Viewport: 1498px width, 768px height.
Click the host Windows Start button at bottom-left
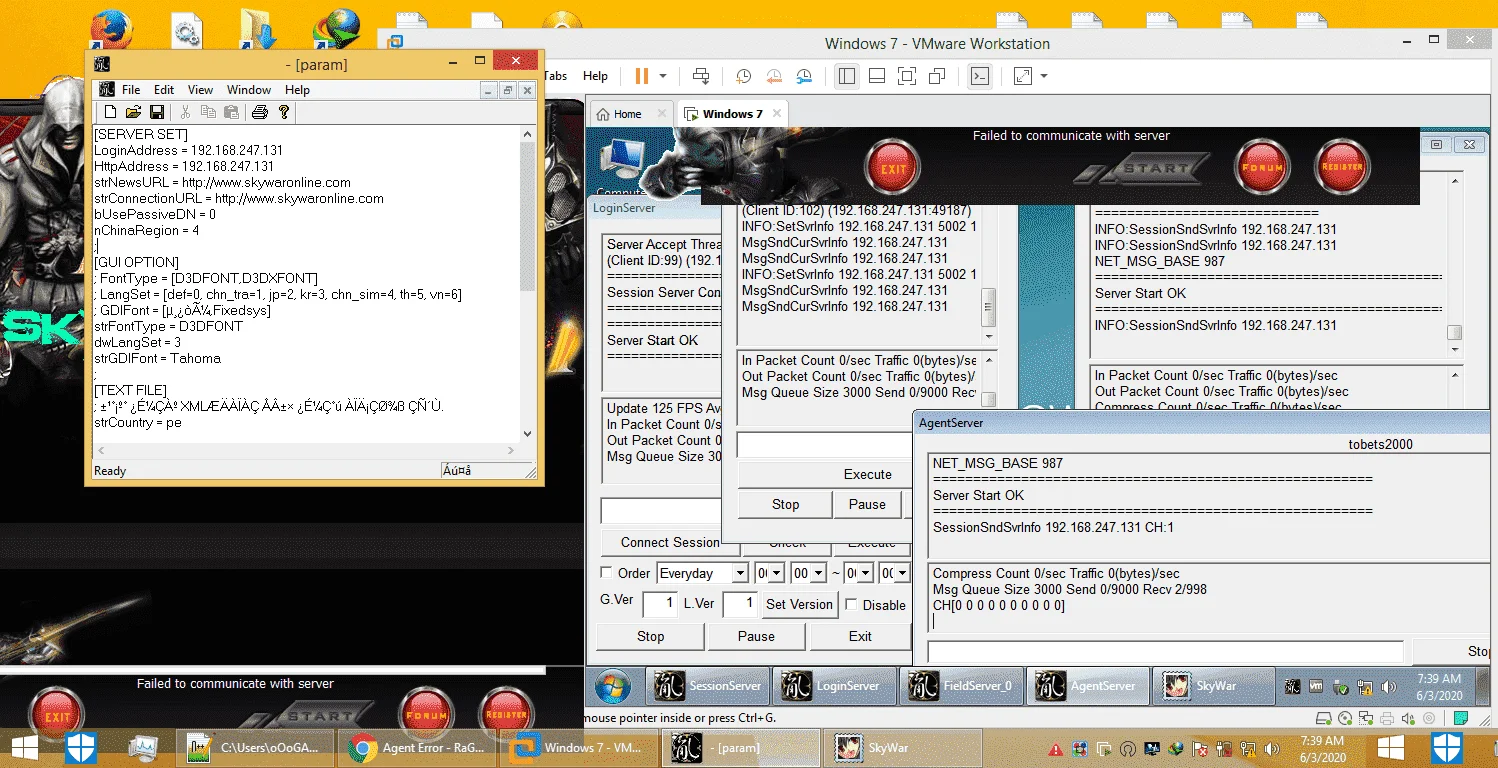tap(23, 747)
